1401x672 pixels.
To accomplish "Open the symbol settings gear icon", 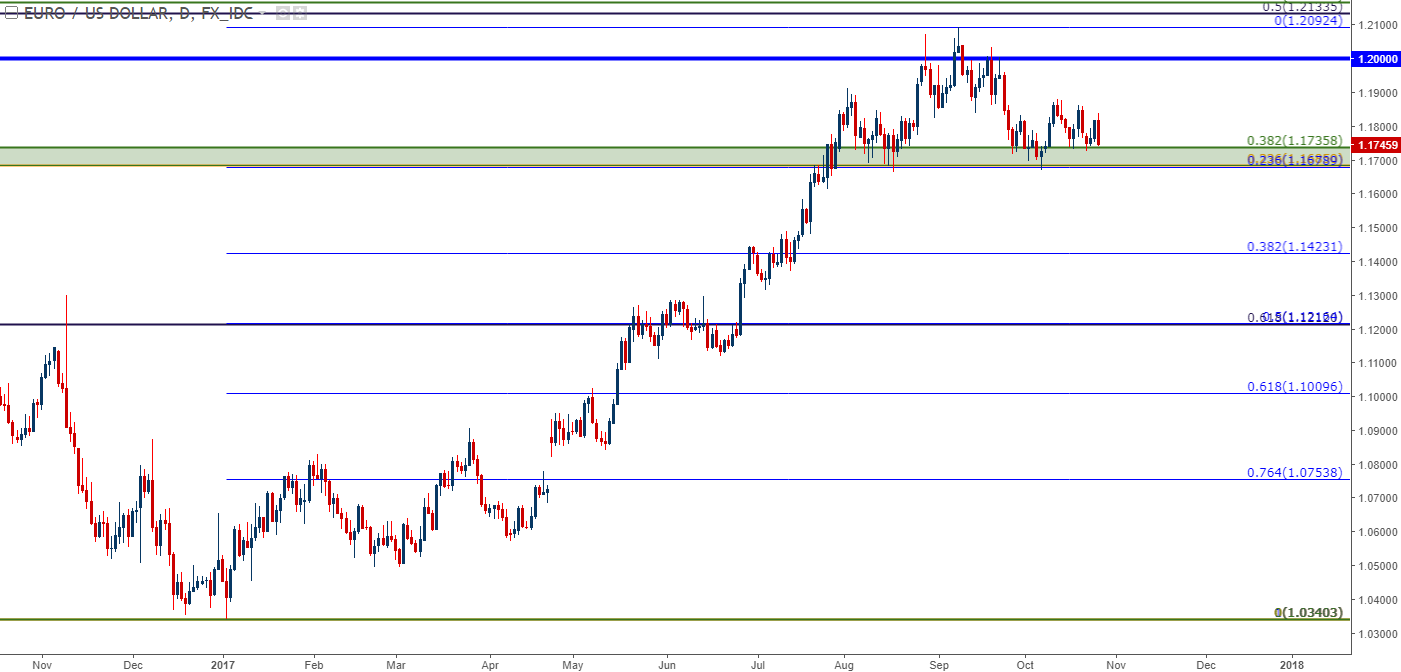I will click(x=299, y=13).
